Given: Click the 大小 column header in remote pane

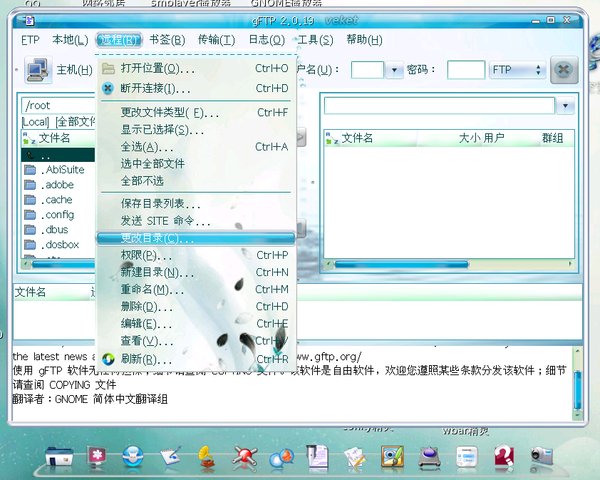Looking at the screenshot, I should click(x=469, y=138).
